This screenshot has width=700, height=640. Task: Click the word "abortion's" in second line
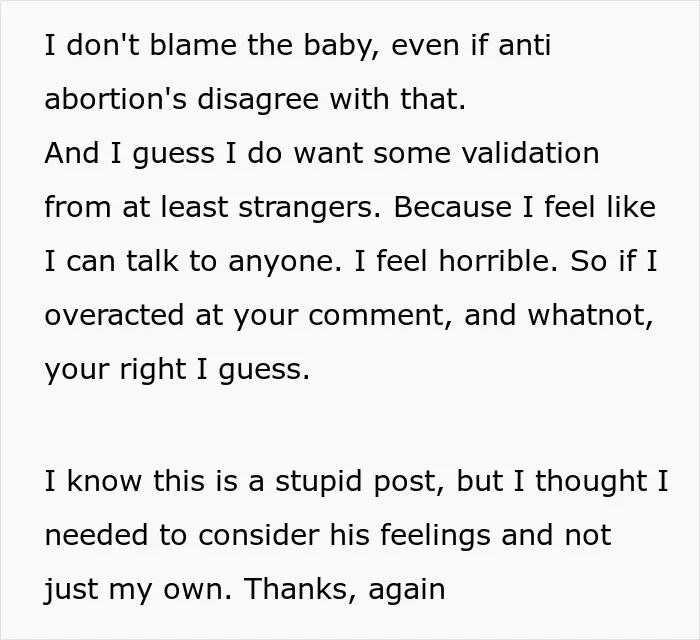pos(116,99)
